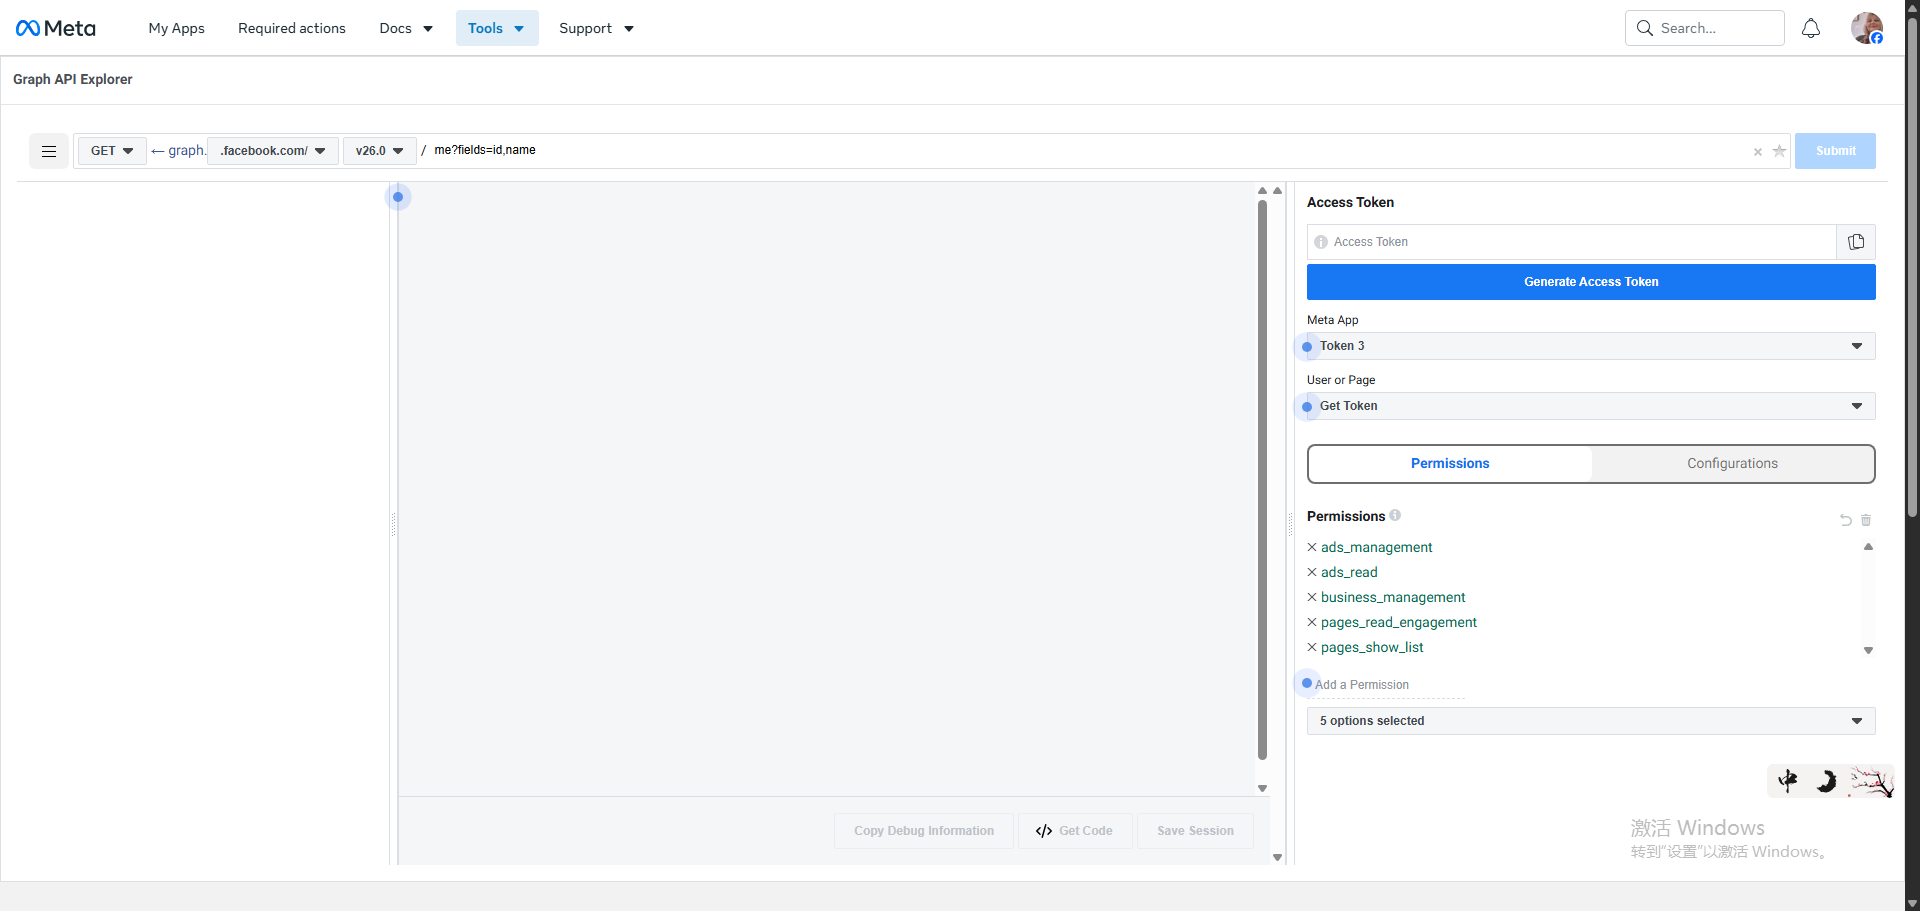
Task: Open the GET method dropdown
Action: pos(112,151)
